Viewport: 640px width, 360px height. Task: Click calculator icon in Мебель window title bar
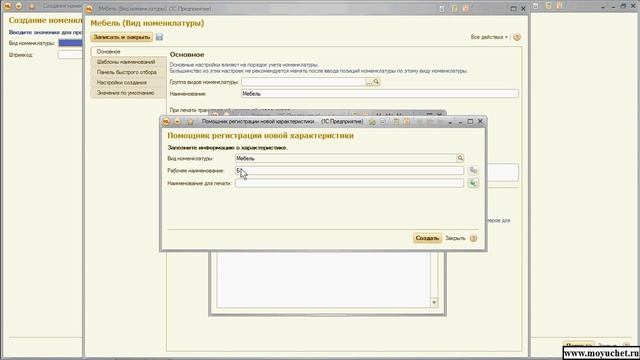pyautogui.click(x=455, y=9)
